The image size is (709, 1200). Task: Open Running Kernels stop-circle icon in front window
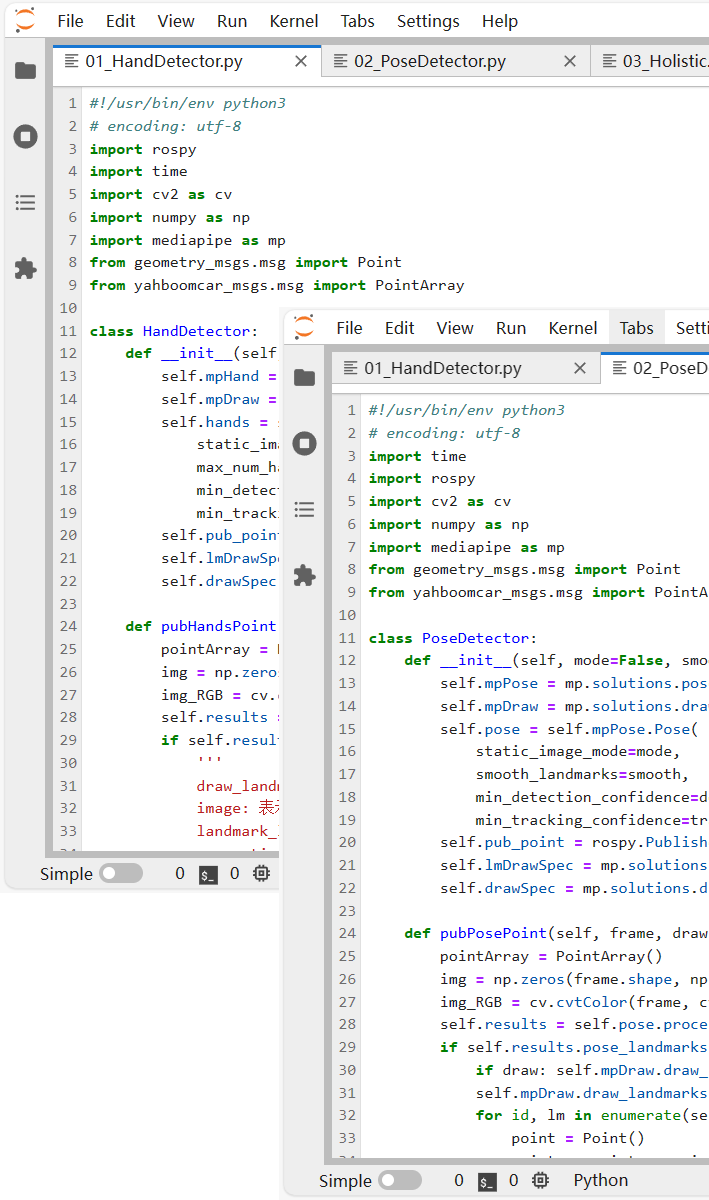(304, 444)
